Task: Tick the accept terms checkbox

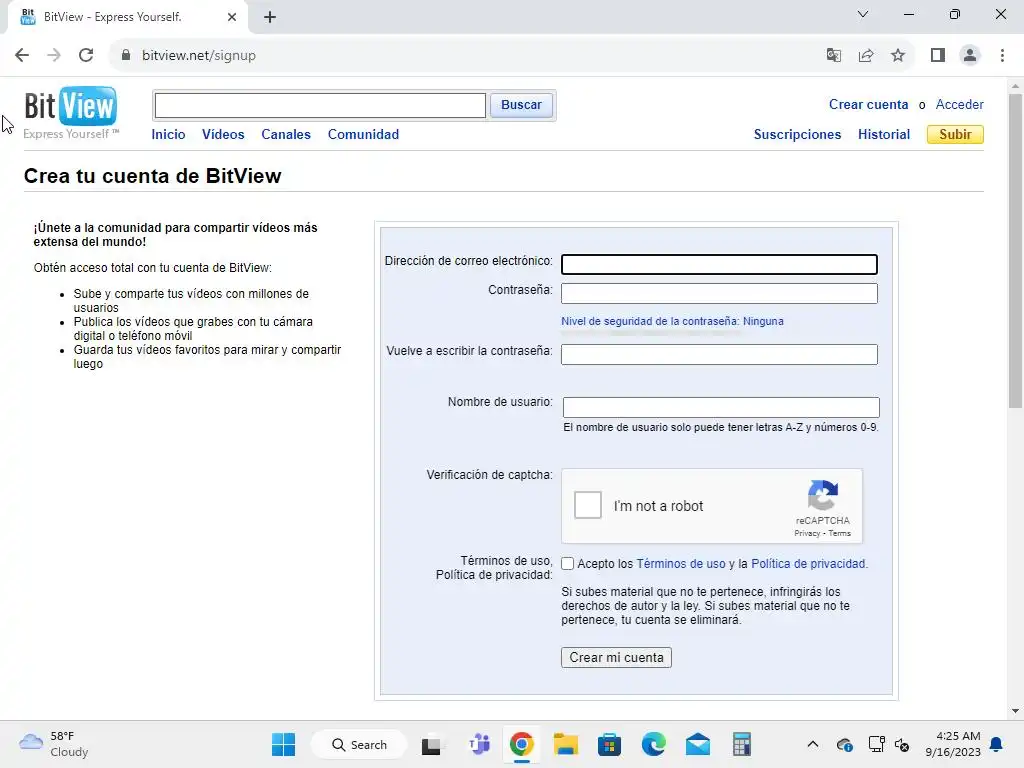Action: [568, 564]
